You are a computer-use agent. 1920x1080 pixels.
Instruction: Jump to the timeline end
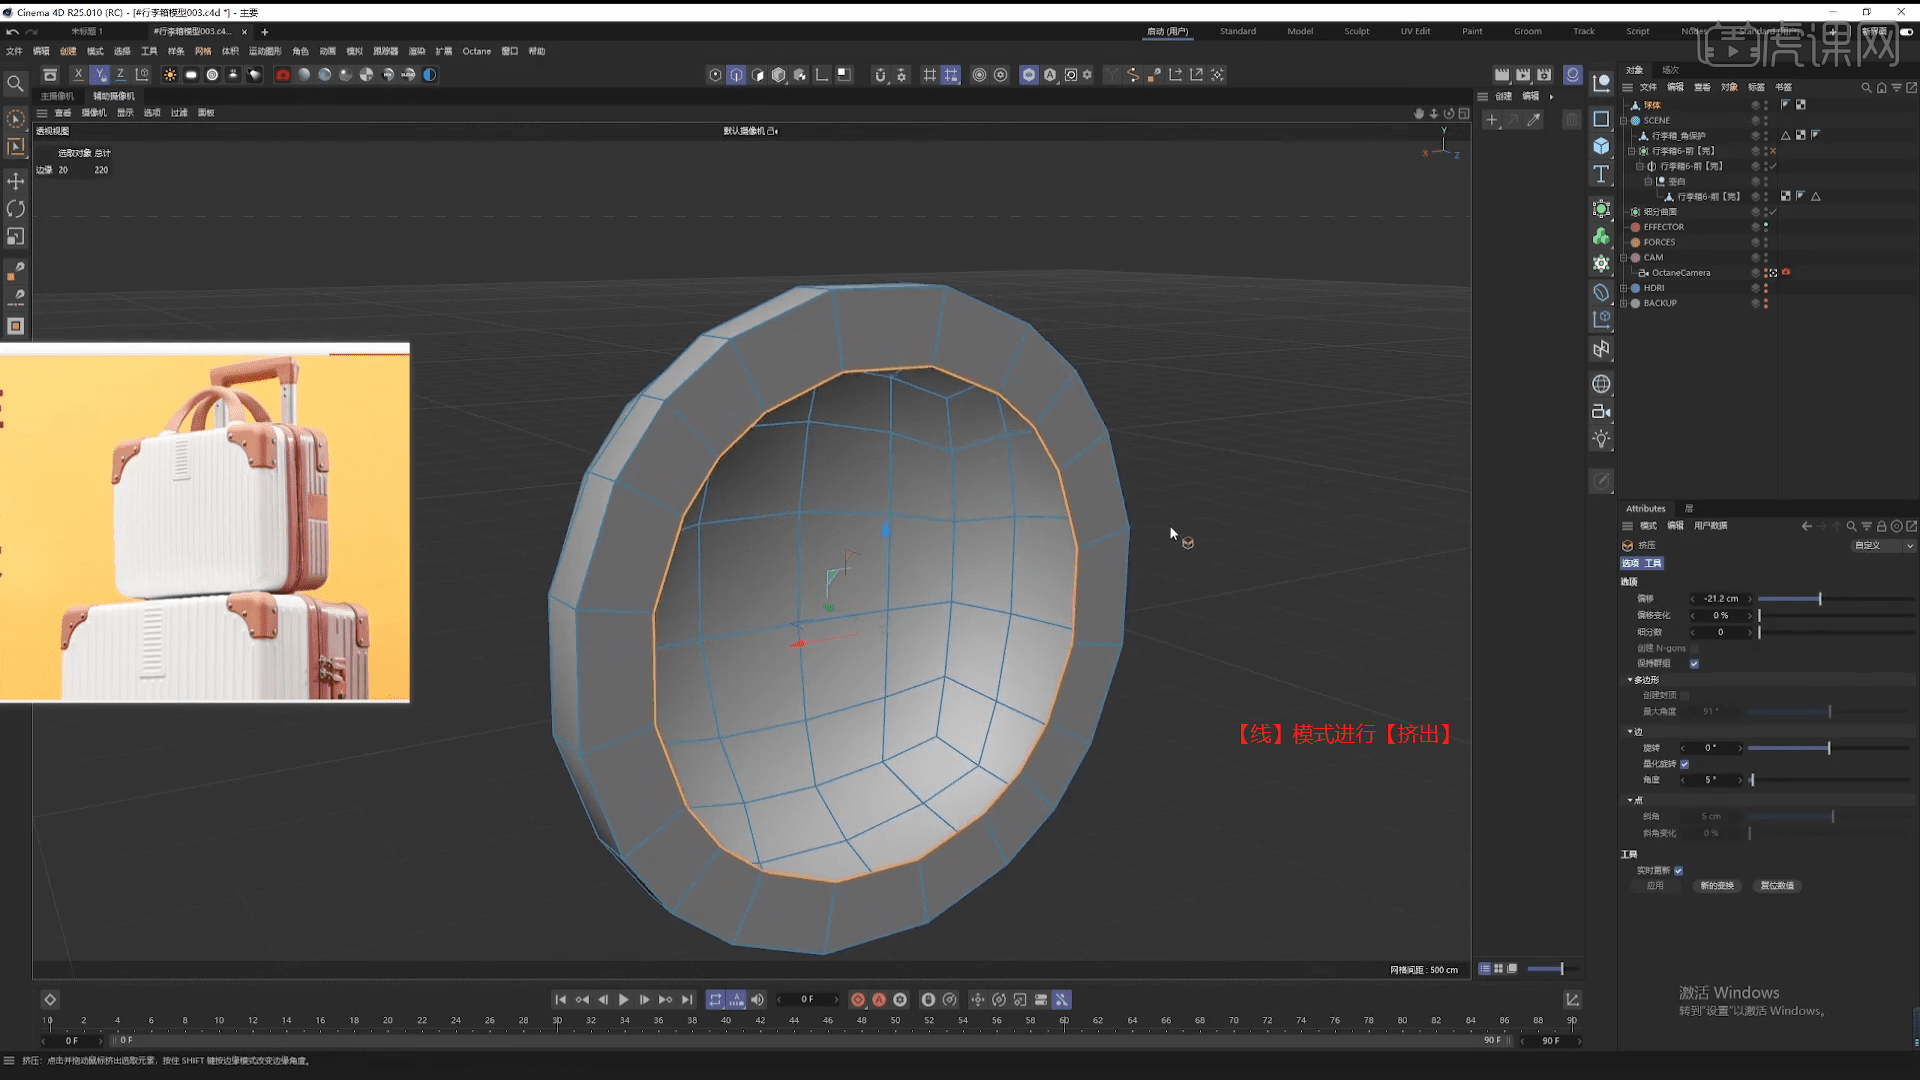(687, 999)
